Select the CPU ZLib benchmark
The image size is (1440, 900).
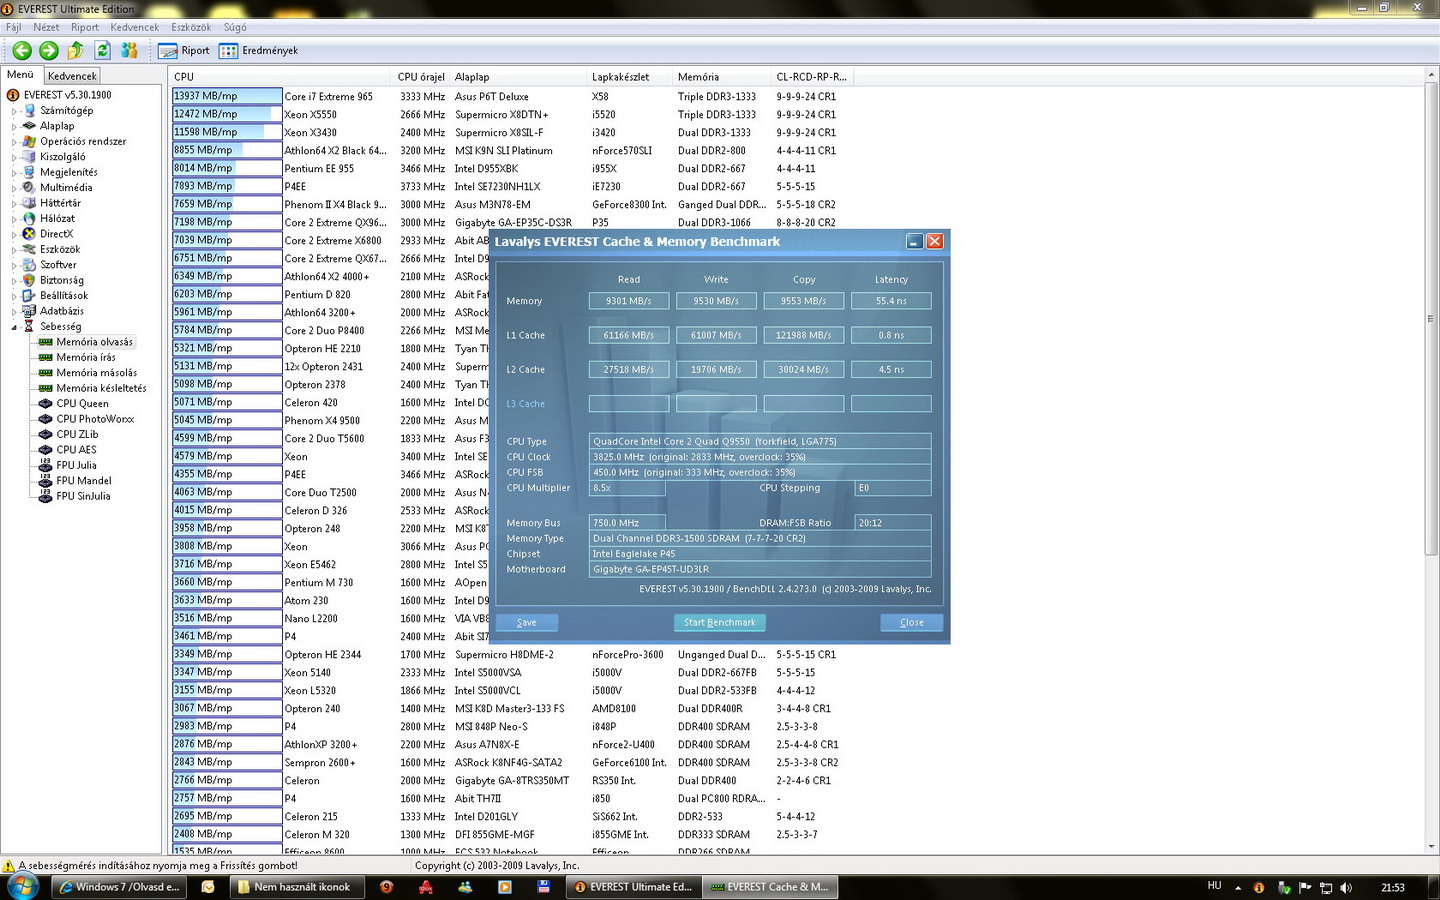coord(77,435)
